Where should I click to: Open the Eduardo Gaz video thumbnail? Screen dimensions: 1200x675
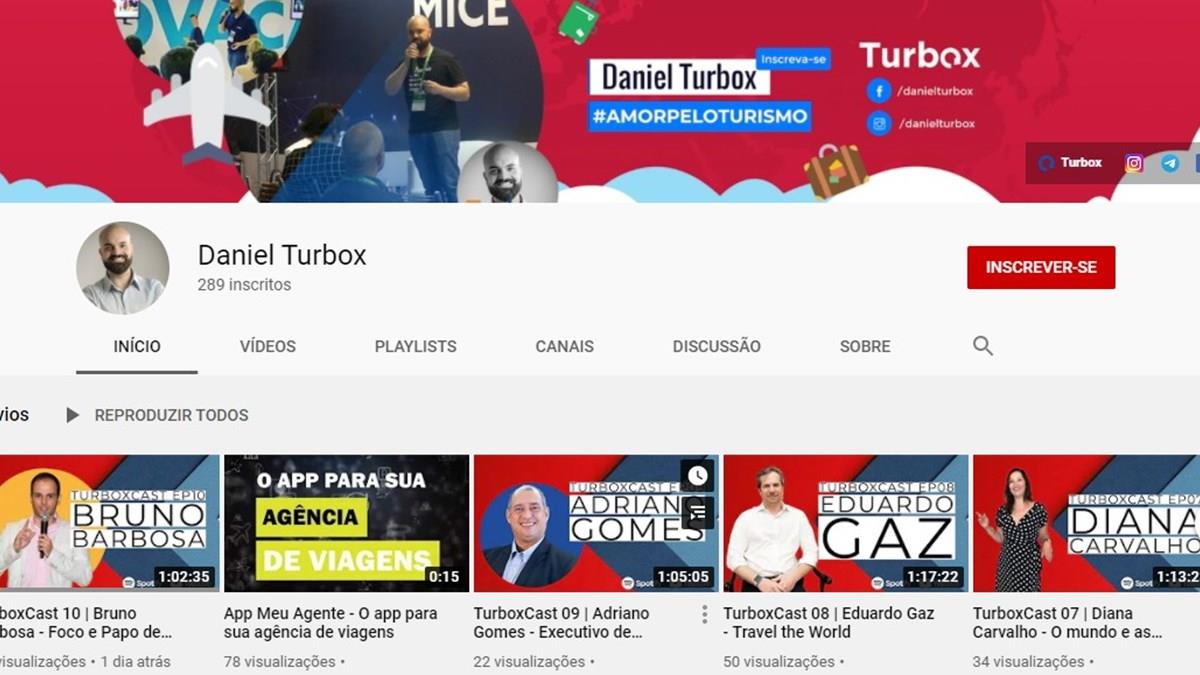pyautogui.click(x=845, y=523)
